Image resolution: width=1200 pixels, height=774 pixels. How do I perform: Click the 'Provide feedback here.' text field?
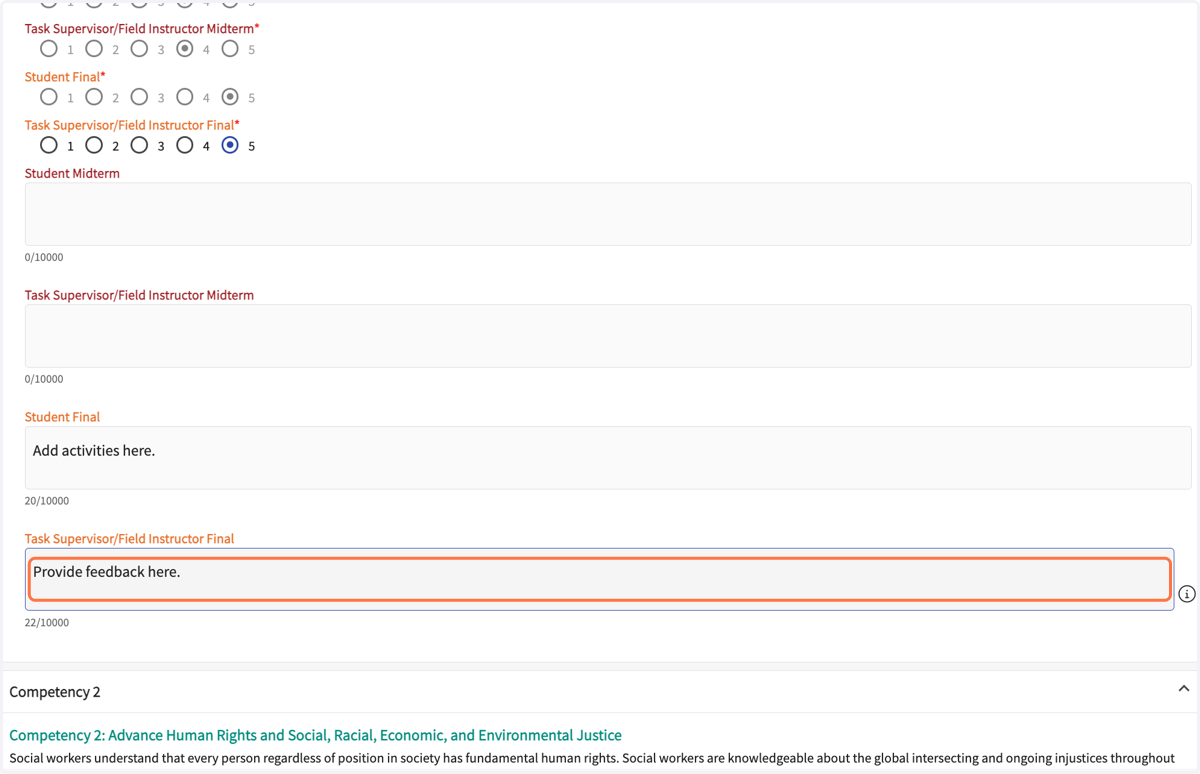pyautogui.click(x=600, y=579)
